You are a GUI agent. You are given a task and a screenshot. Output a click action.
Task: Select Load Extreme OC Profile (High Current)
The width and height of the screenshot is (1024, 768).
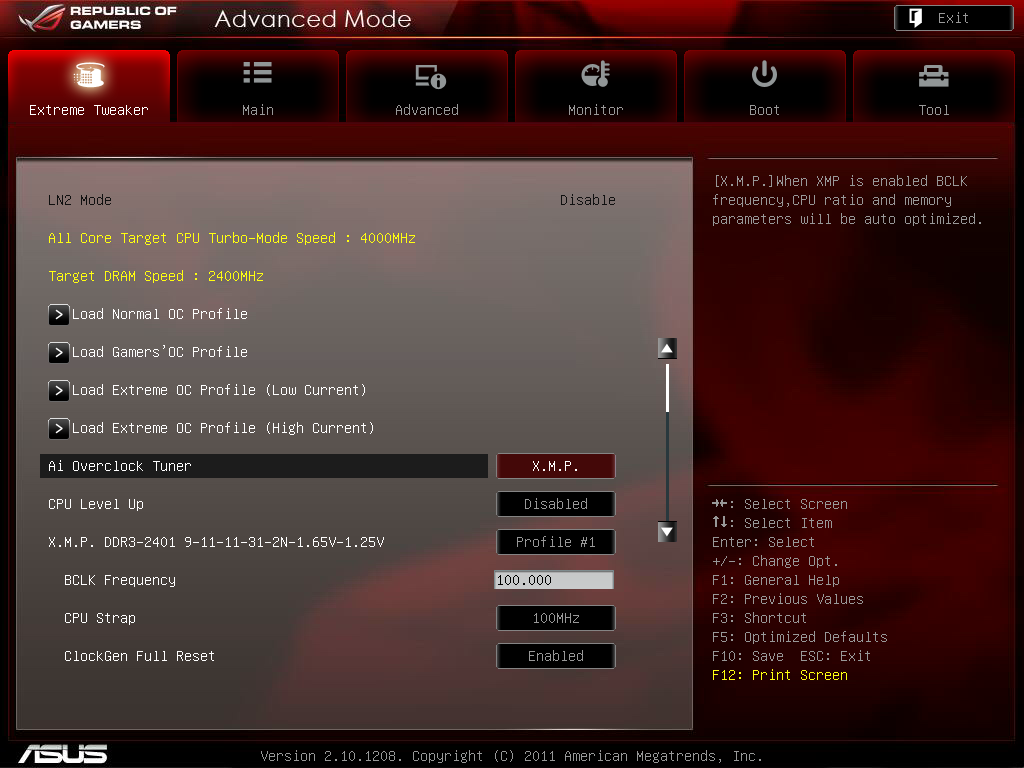tap(222, 428)
